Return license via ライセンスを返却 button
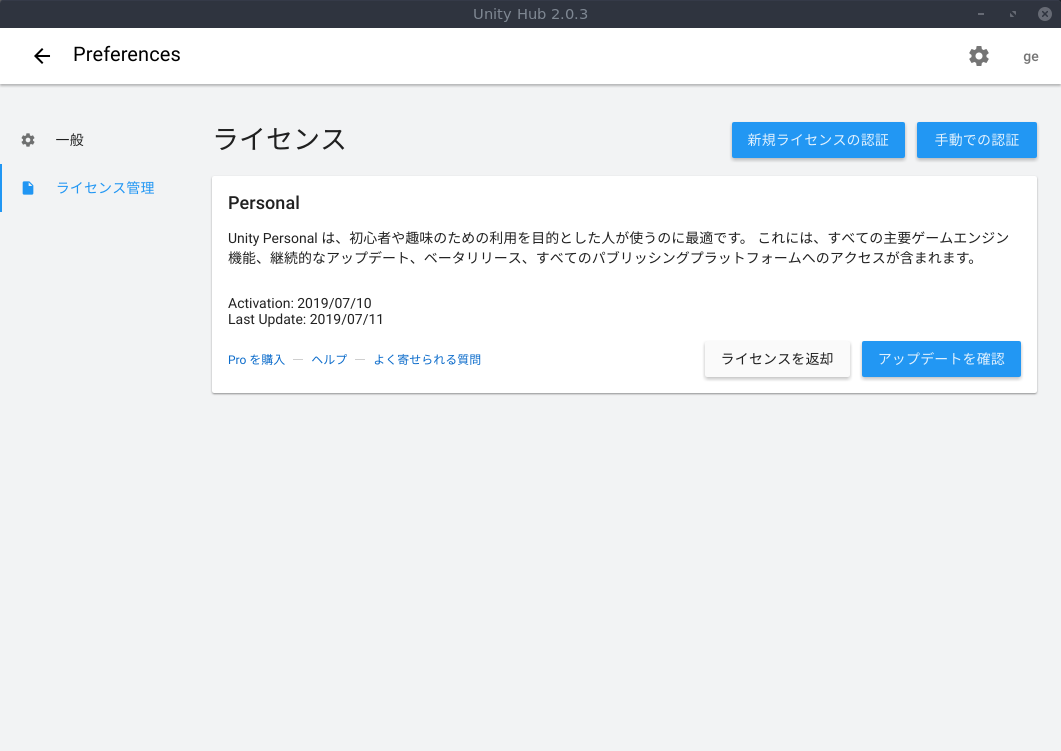Viewport: 1061px width, 751px height. [x=777, y=359]
